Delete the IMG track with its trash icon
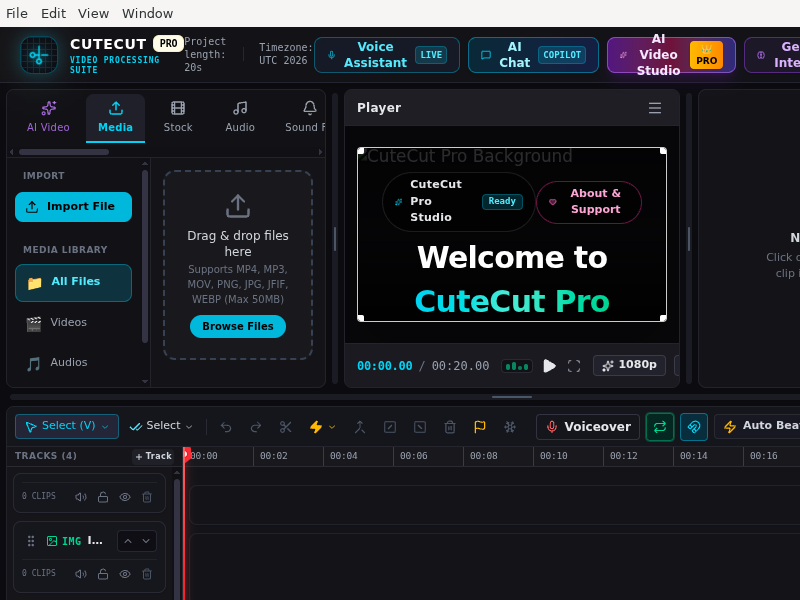This screenshot has height=600, width=800. click(x=147, y=574)
